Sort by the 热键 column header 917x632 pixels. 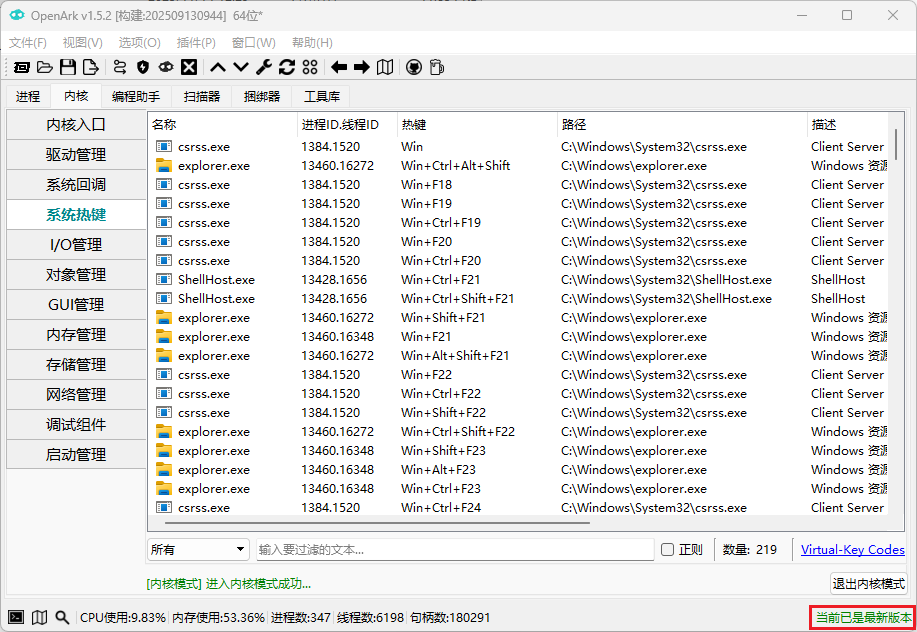click(x=477, y=125)
